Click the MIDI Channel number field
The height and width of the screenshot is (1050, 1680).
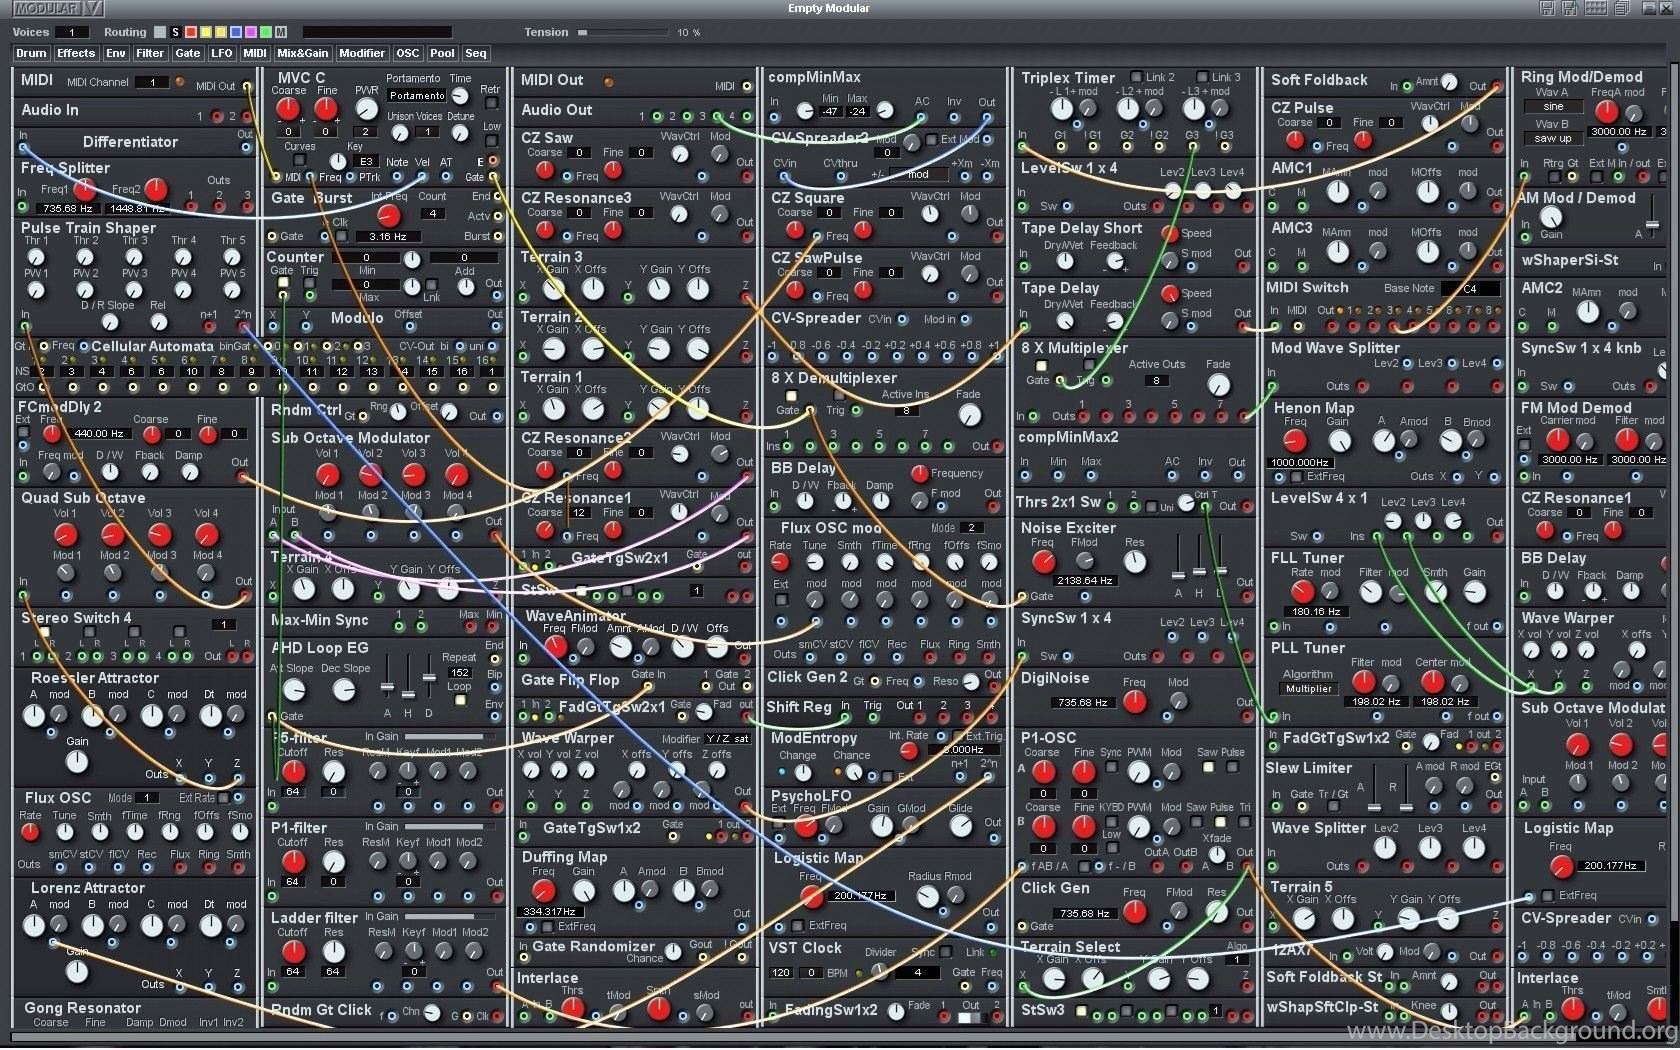coord(152,82)
